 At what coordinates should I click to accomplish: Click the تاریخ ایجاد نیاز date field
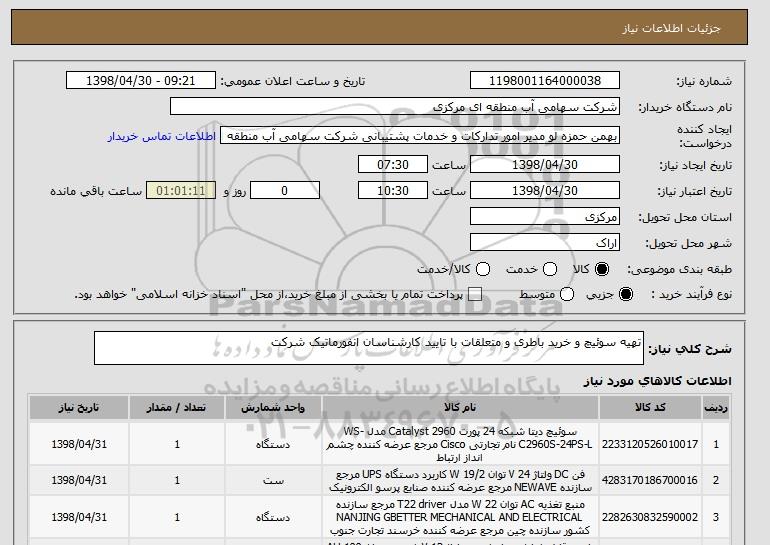tap(545, 164)
